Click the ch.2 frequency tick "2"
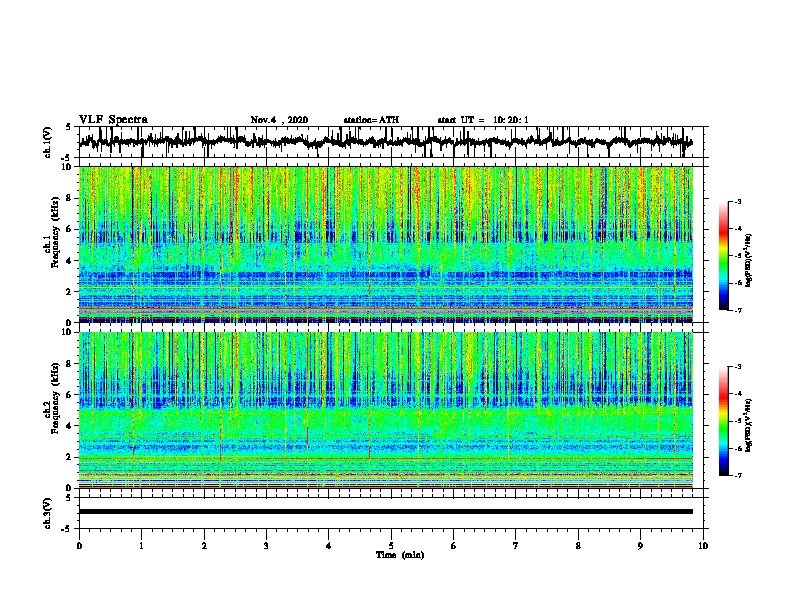The image size is (792, 612). tap(70, 457)
